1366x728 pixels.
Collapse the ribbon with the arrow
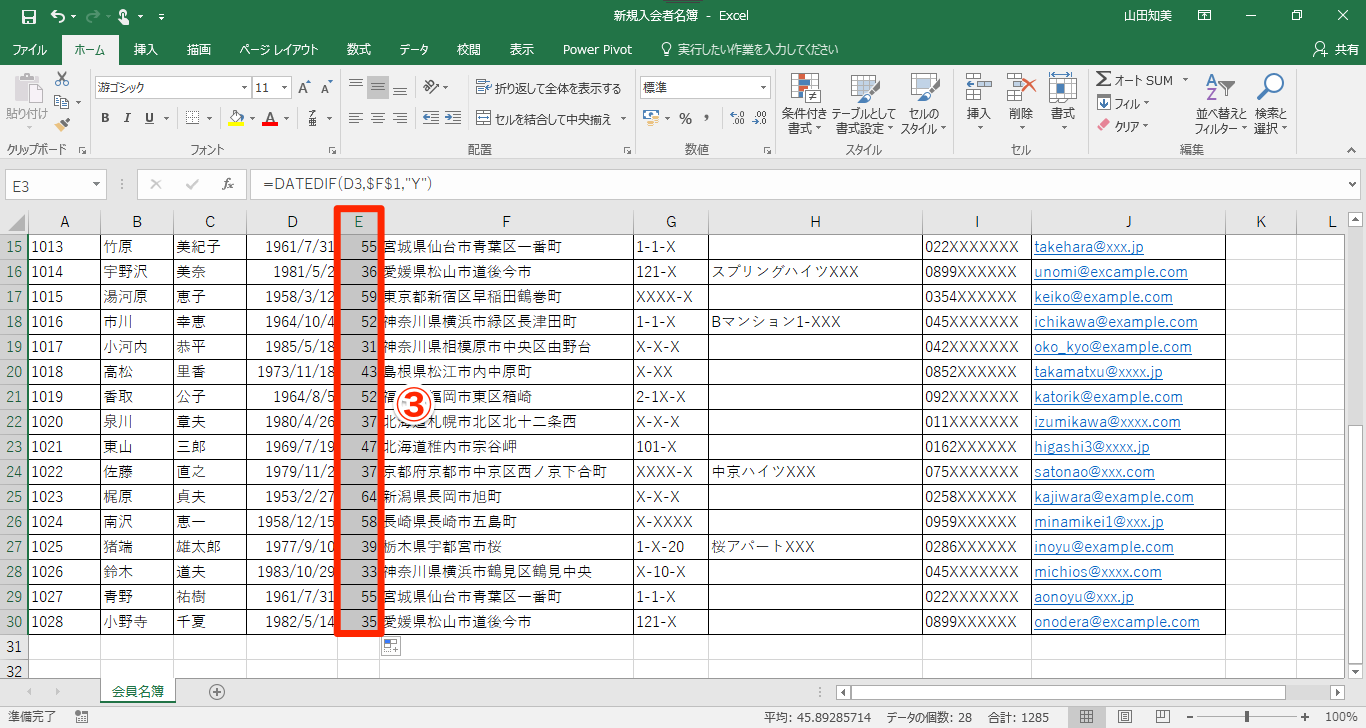[1351, 150]
